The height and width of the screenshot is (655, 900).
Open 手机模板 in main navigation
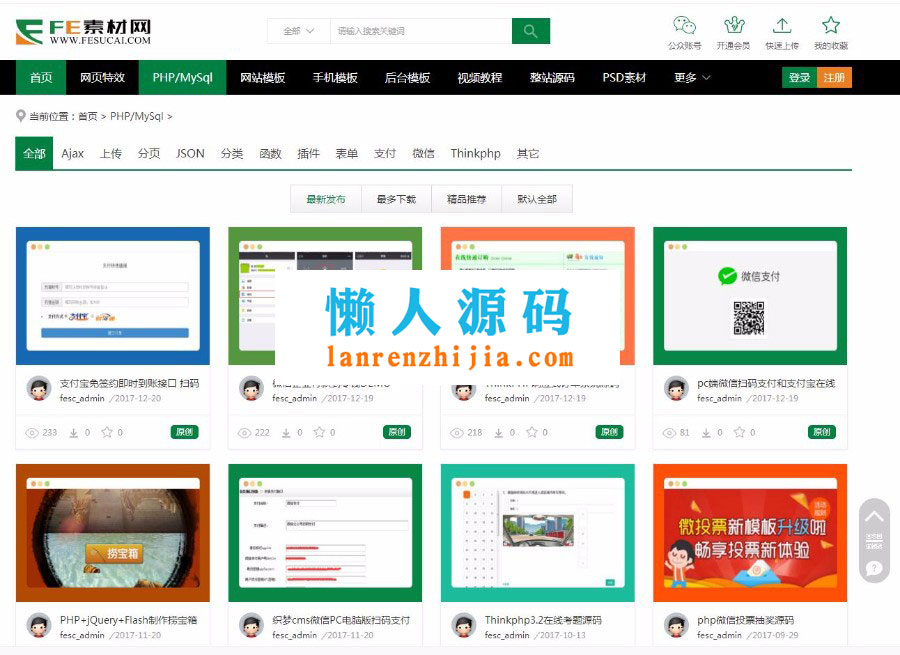coord(335,77)
